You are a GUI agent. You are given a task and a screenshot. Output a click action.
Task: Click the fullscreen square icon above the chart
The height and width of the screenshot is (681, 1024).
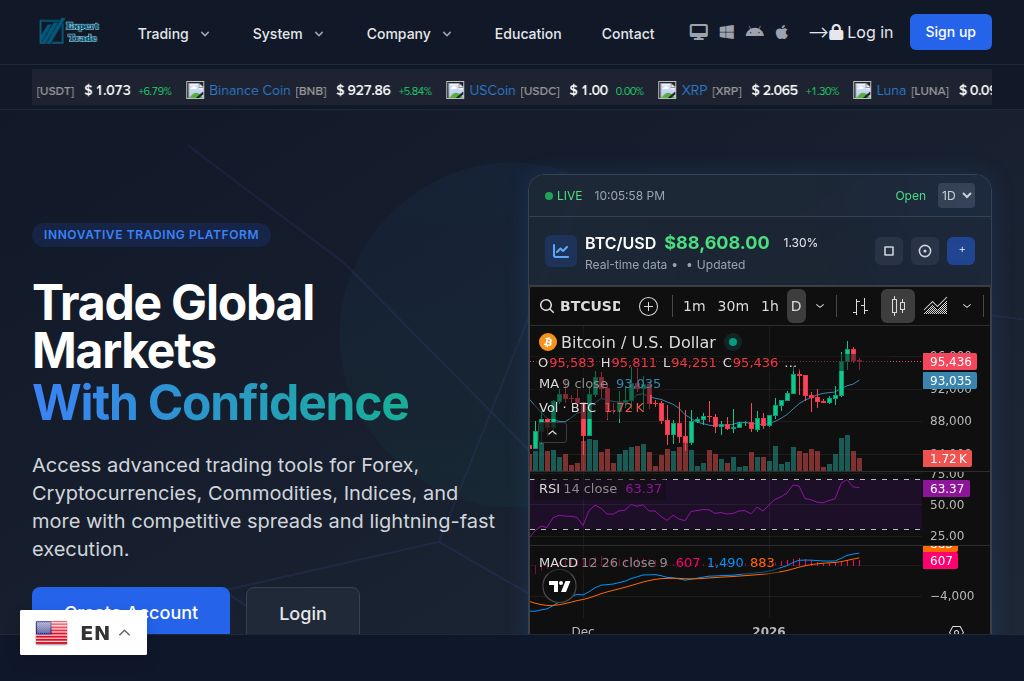click(x=888, y=251)
